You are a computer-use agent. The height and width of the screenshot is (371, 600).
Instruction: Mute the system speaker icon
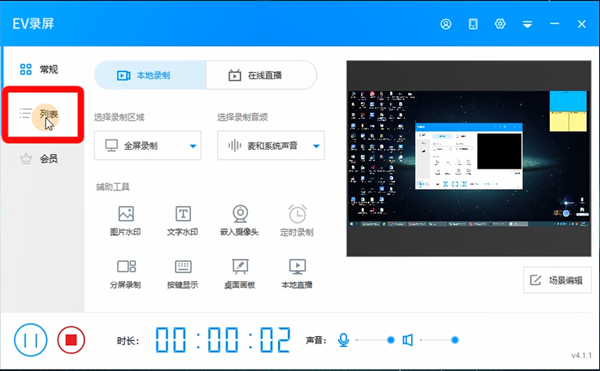click(408, 340)
